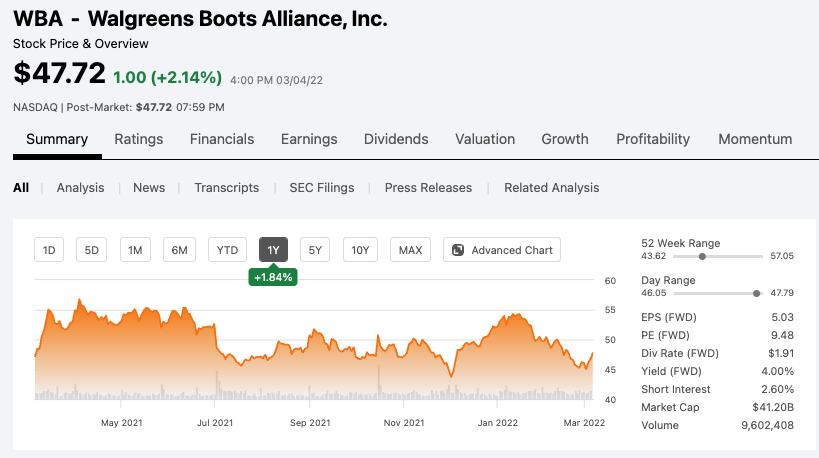This screenshot has width=819, height=458.
Task: Open the Earnings tab
Action: (x=309, y=139)
